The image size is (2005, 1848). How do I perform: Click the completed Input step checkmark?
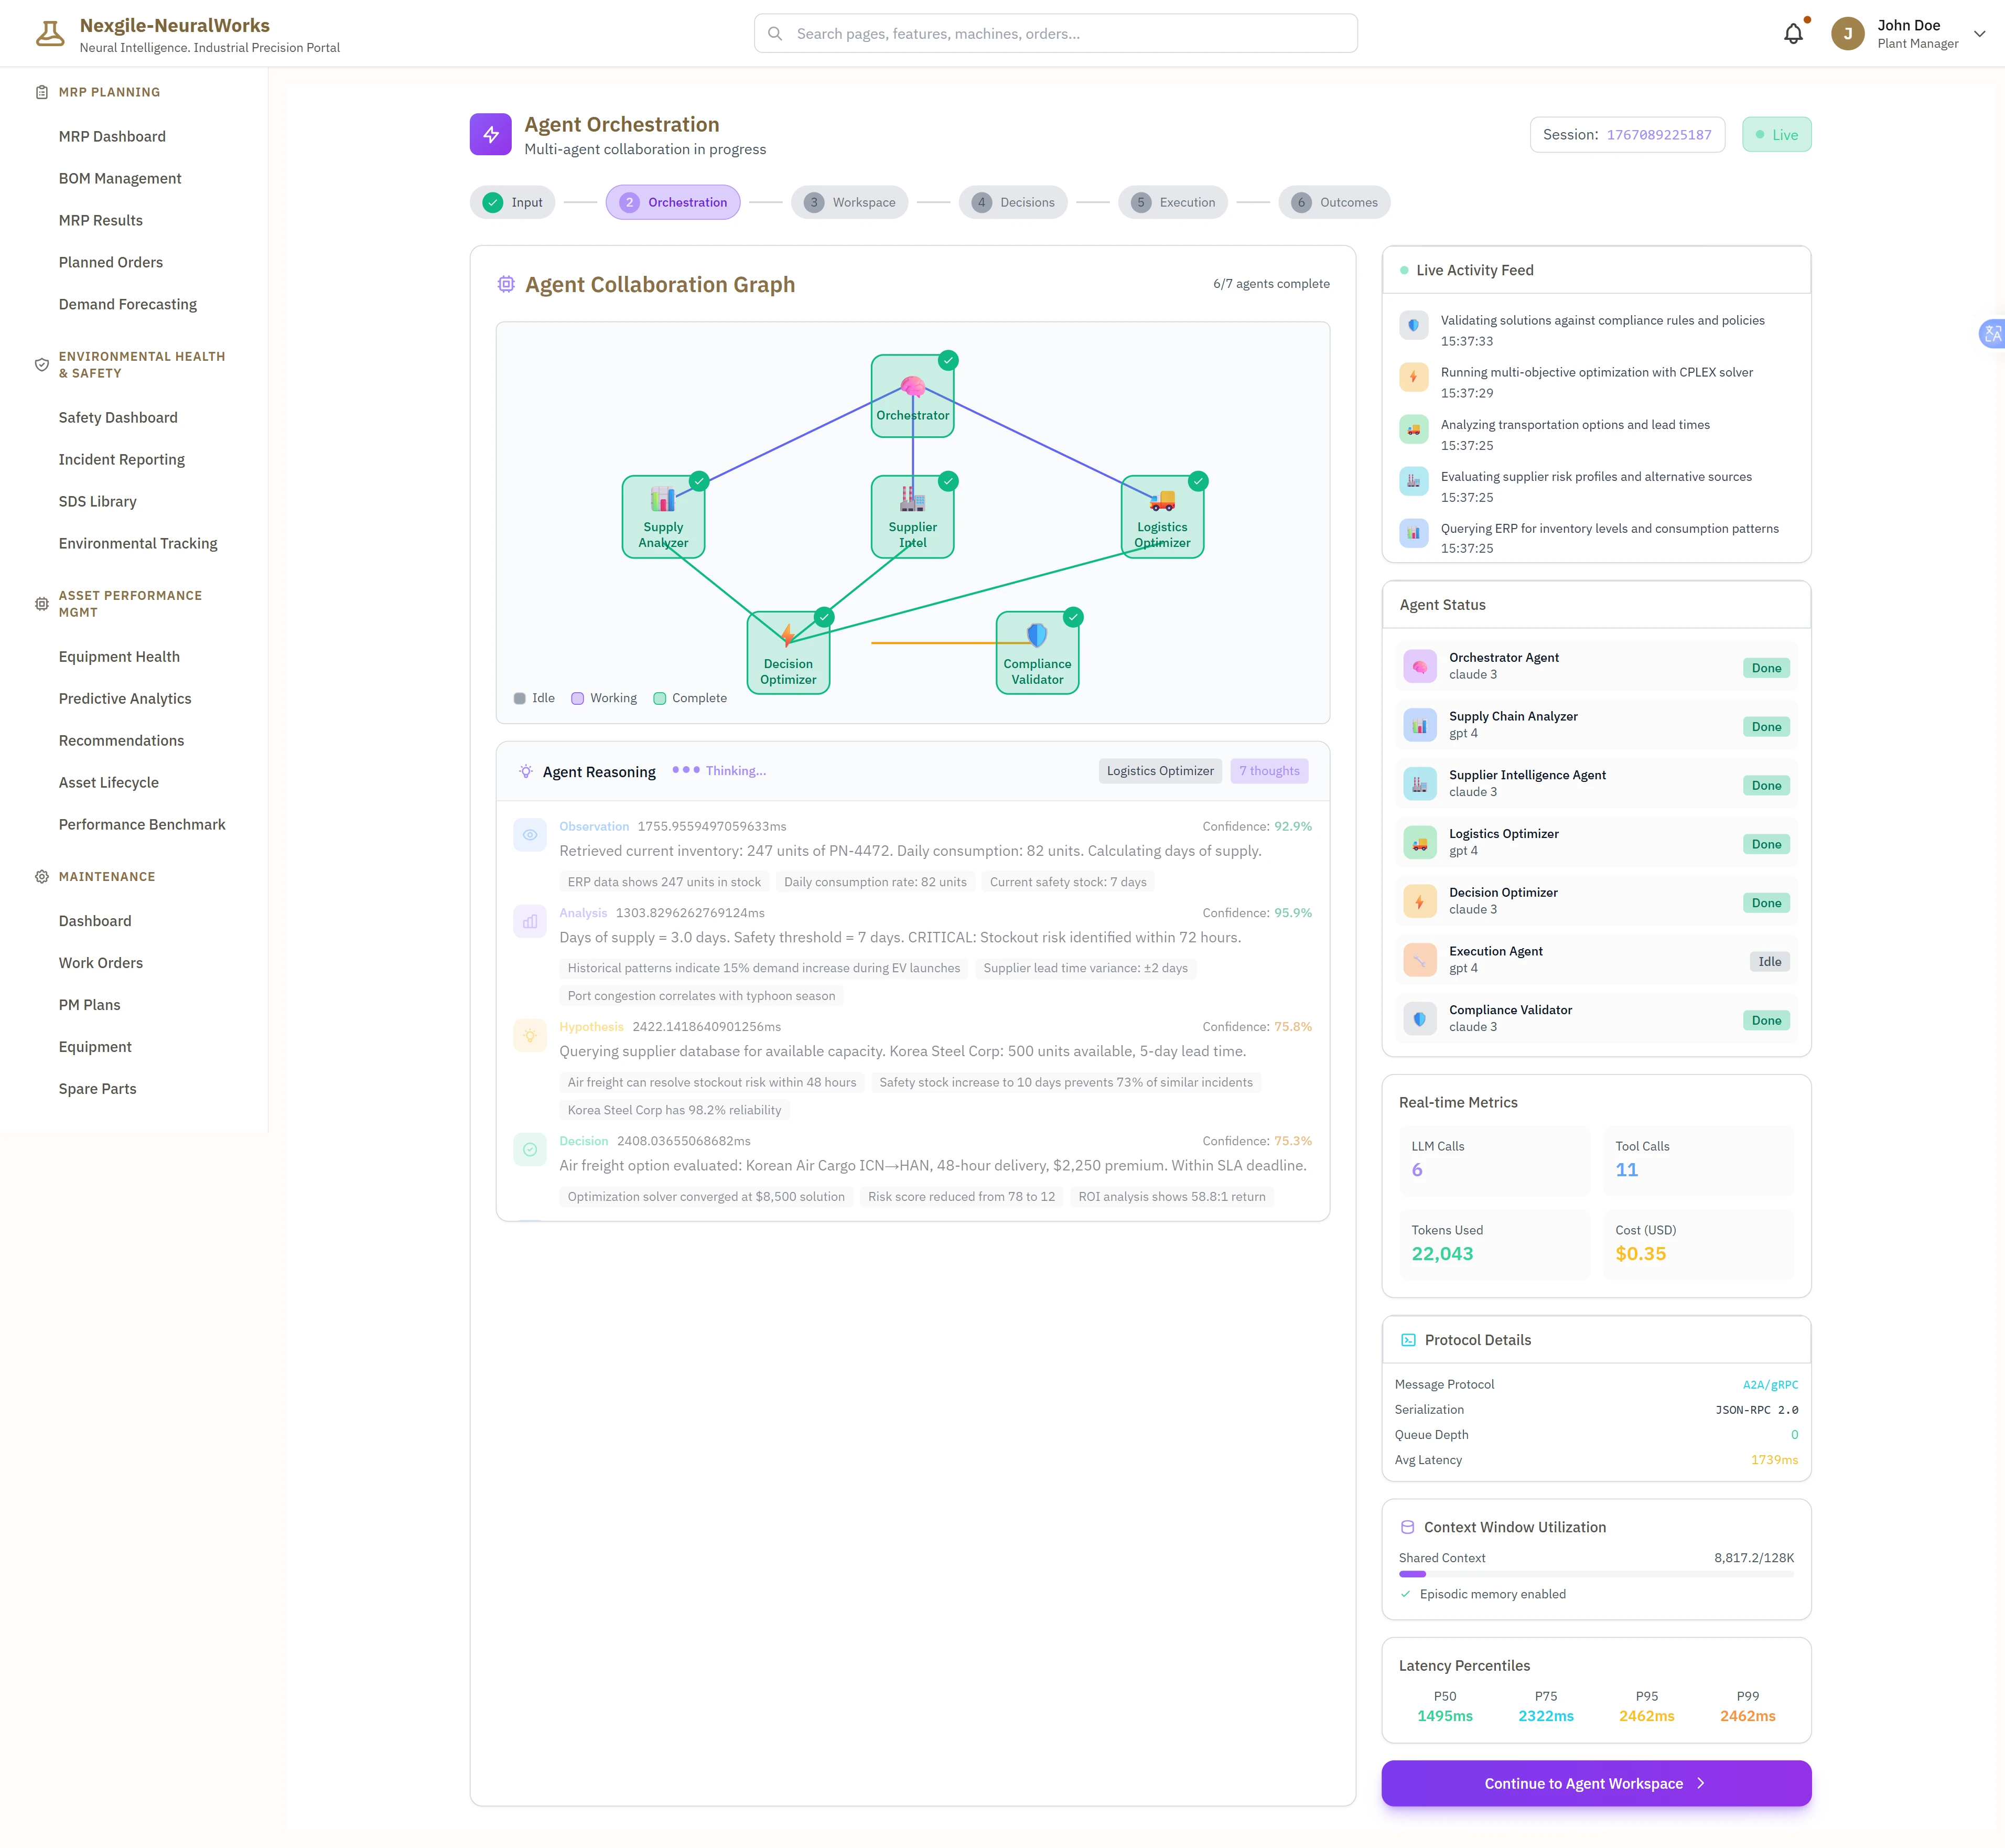click(x=493, y=203)
